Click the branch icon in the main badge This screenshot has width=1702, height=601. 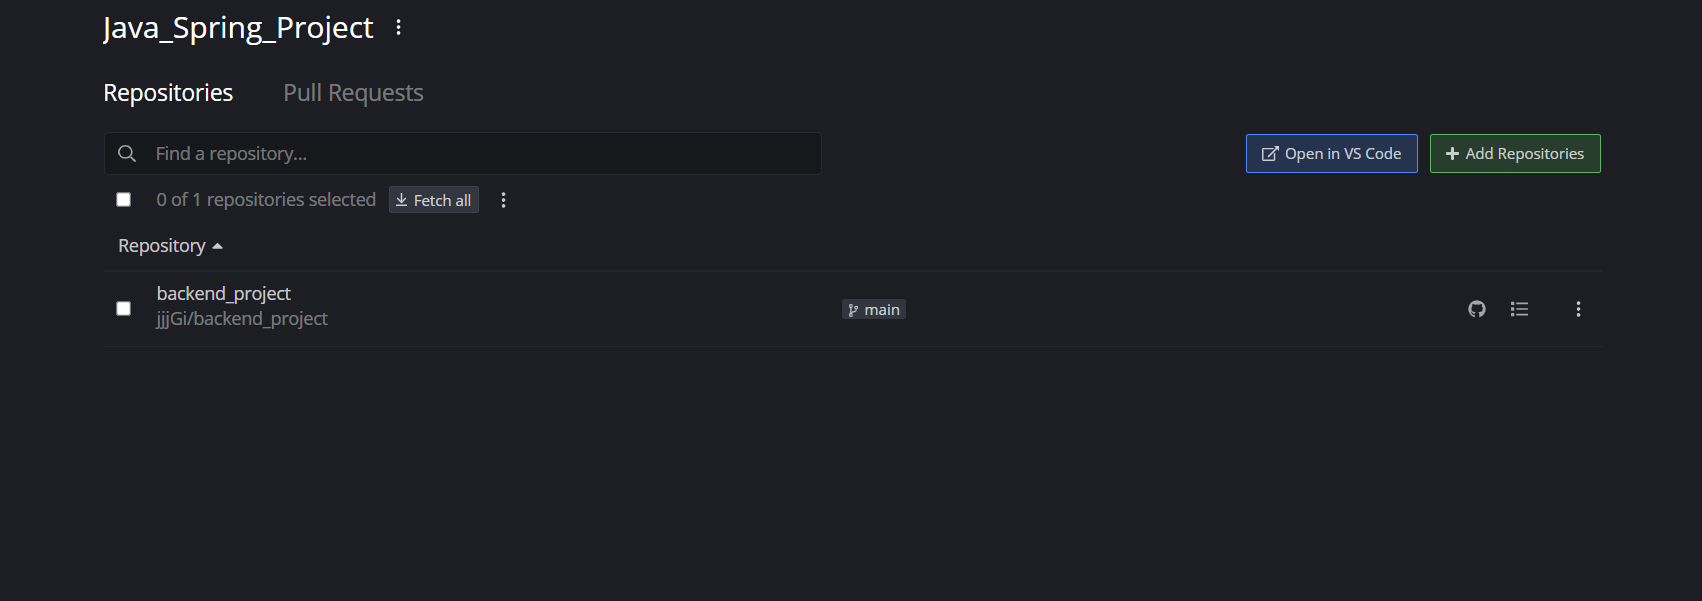(853, 309)
